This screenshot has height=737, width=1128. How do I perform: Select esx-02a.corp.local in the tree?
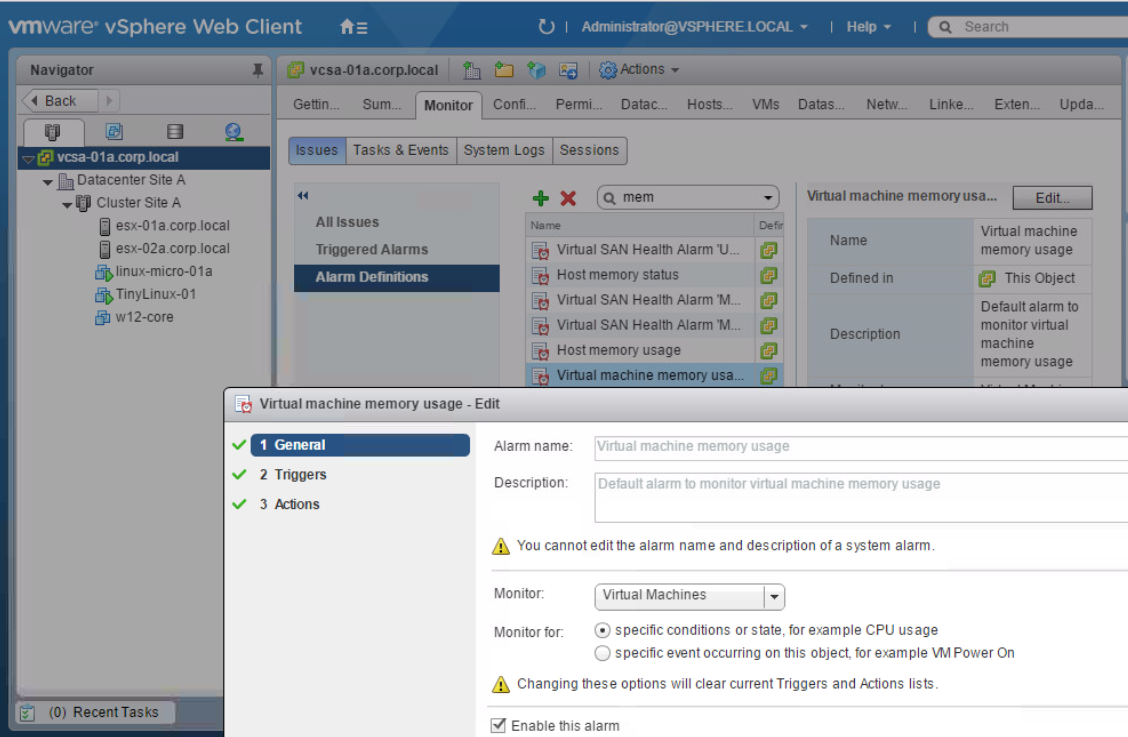click(173, 249)
